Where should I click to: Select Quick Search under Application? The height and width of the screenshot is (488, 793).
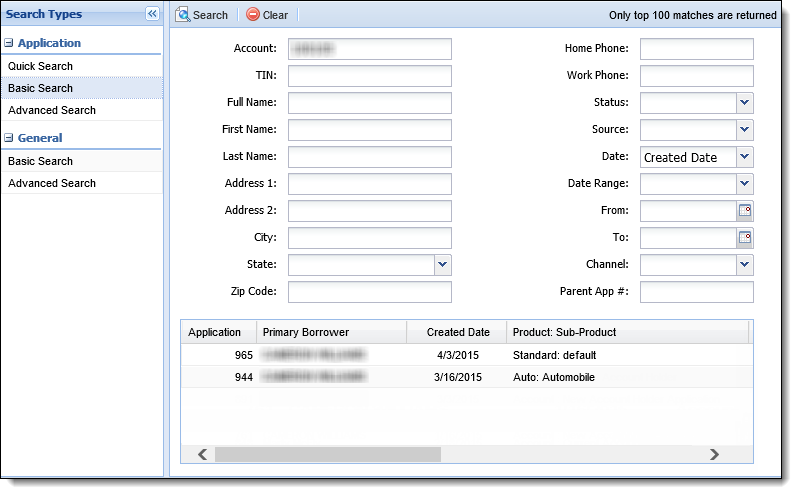[x=82, y=66]
